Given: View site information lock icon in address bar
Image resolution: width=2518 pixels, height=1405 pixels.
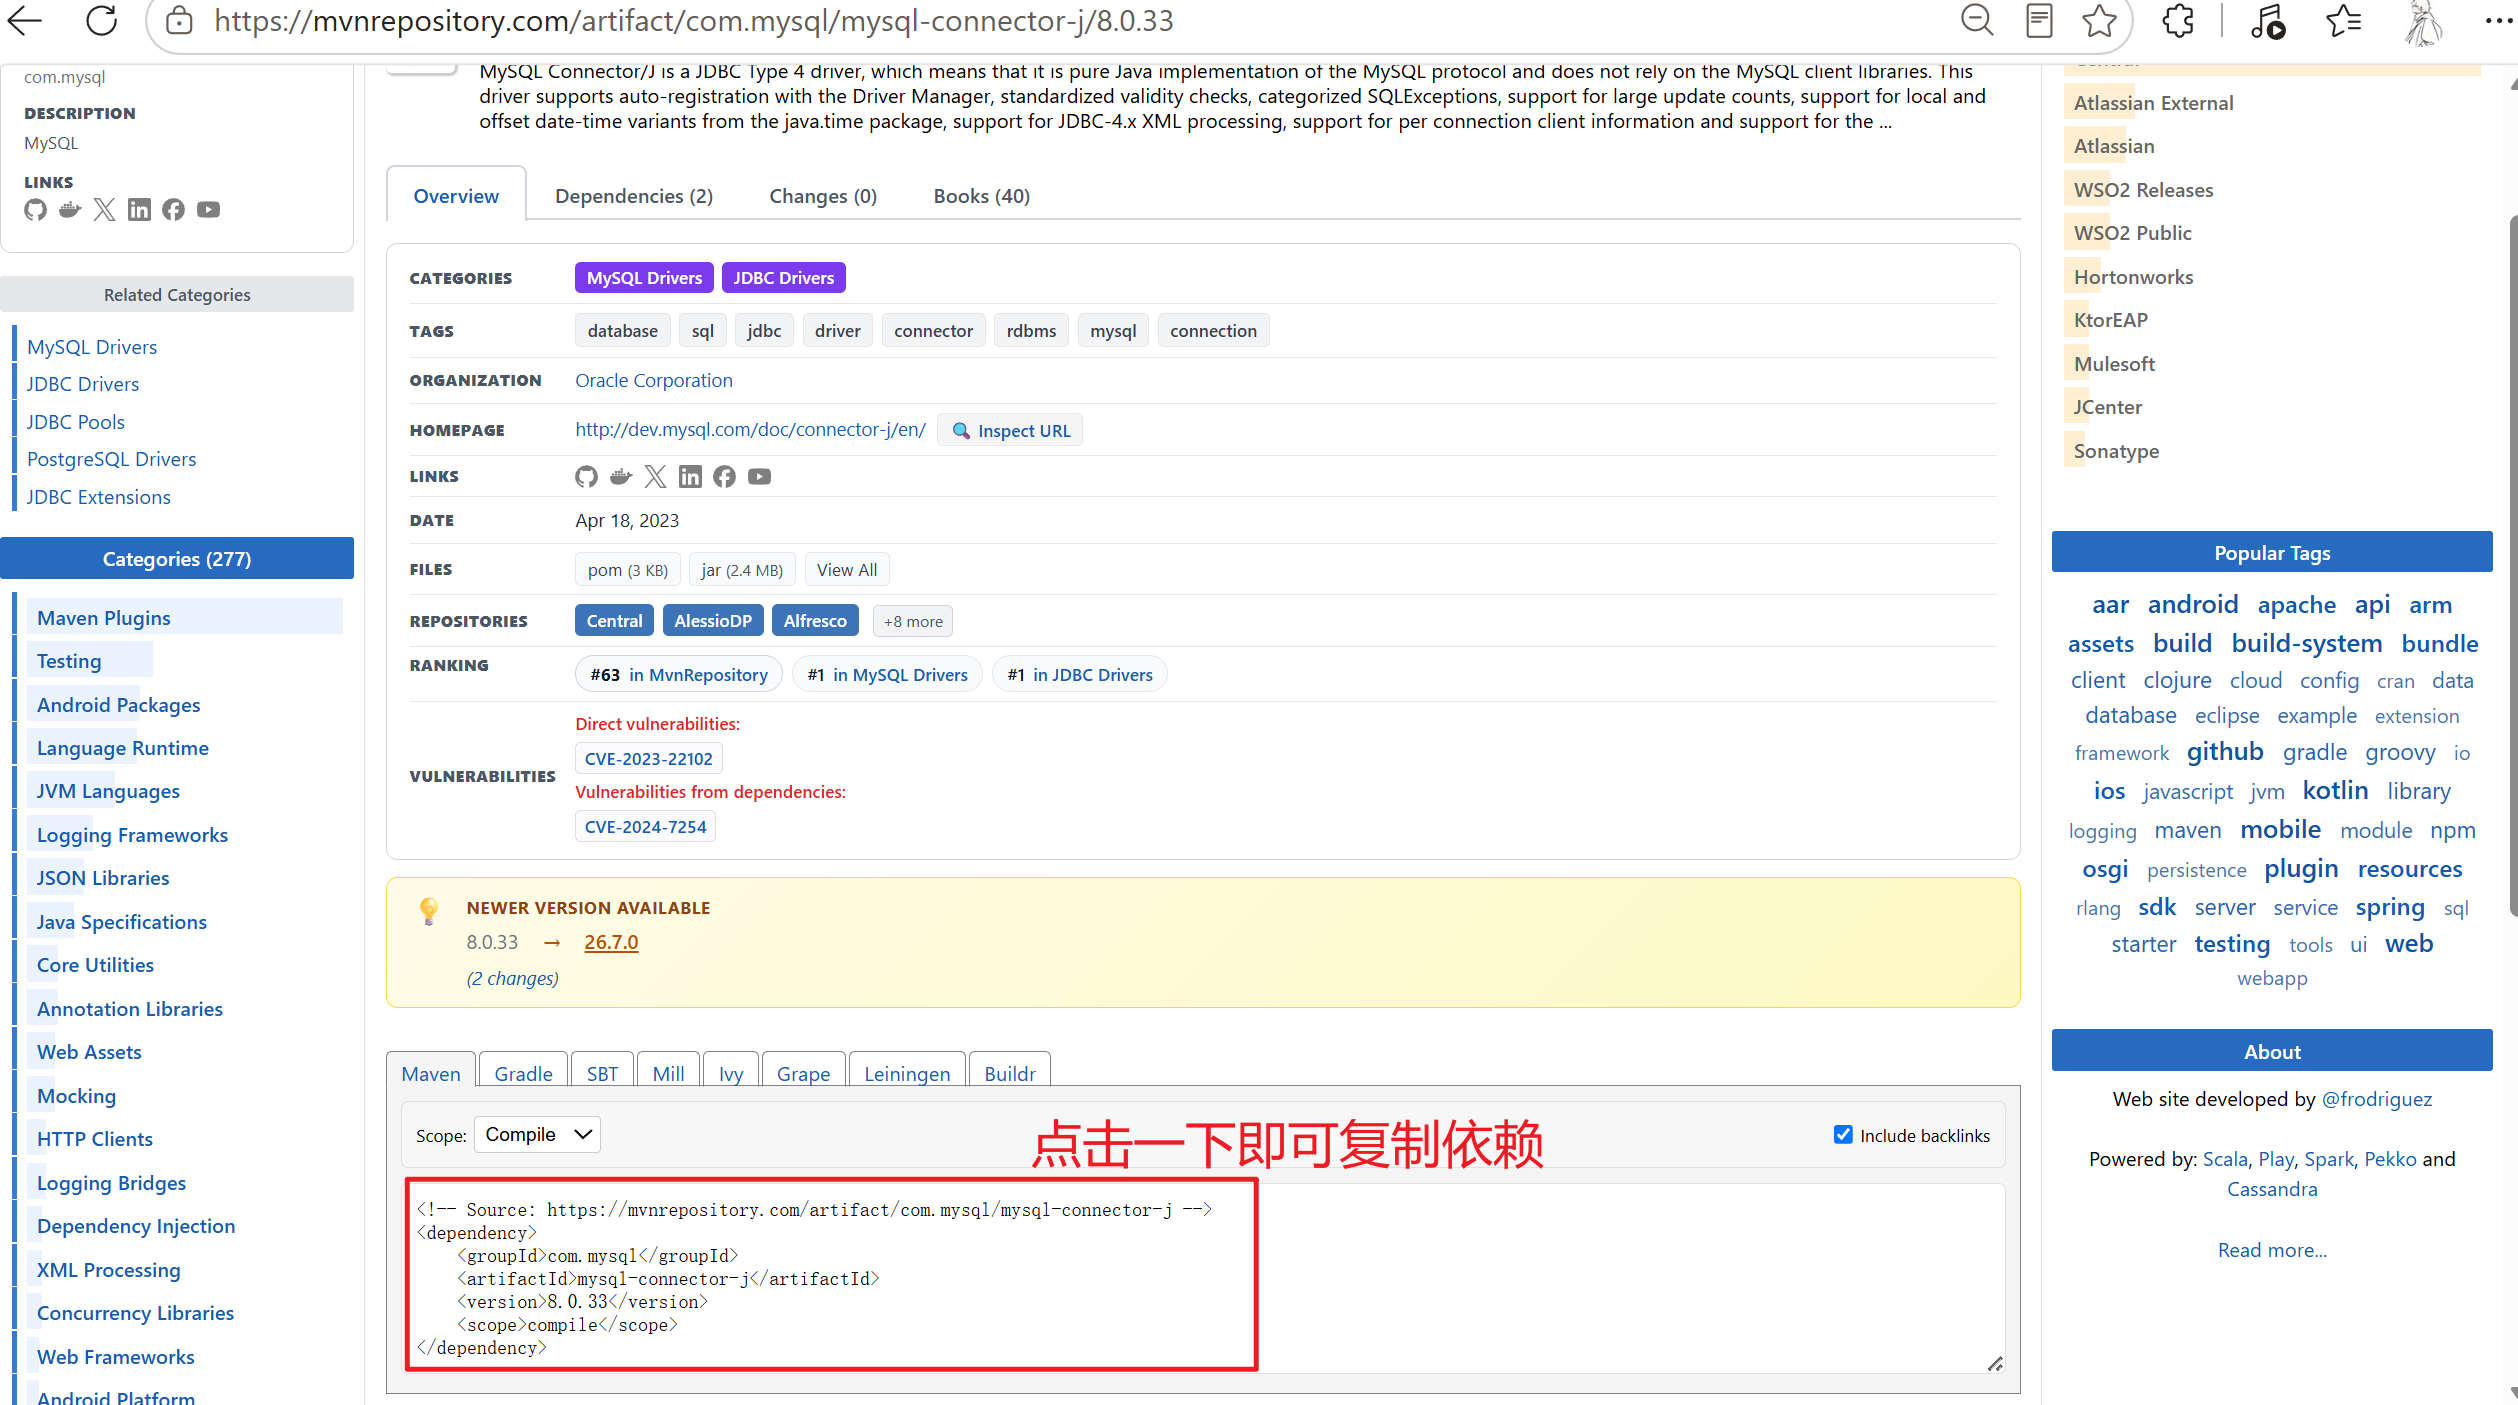Looking at the screenshot, I should [179, 21].
